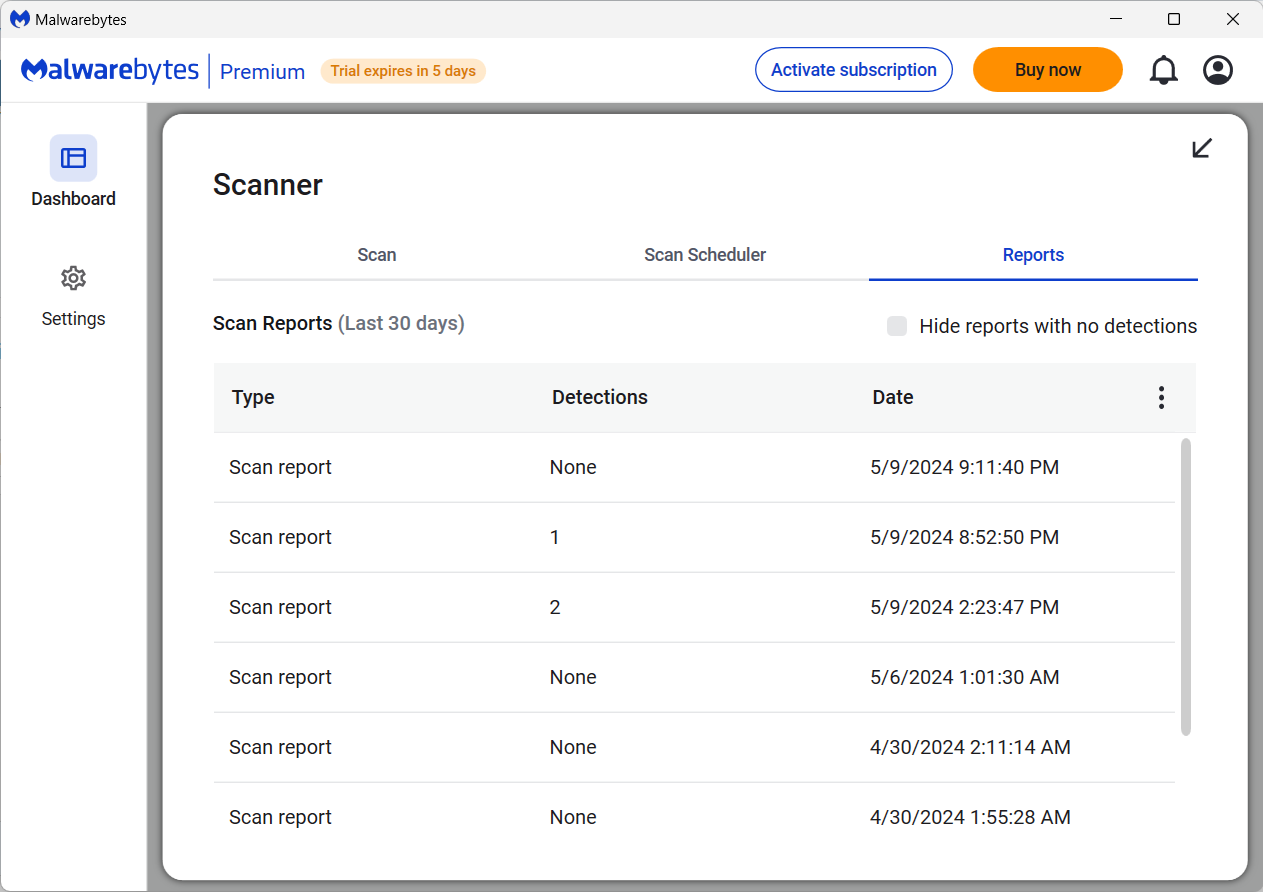Open the scan report from 9:11:40 PM
Screen dimensions: 1263x892
[694, 467]
